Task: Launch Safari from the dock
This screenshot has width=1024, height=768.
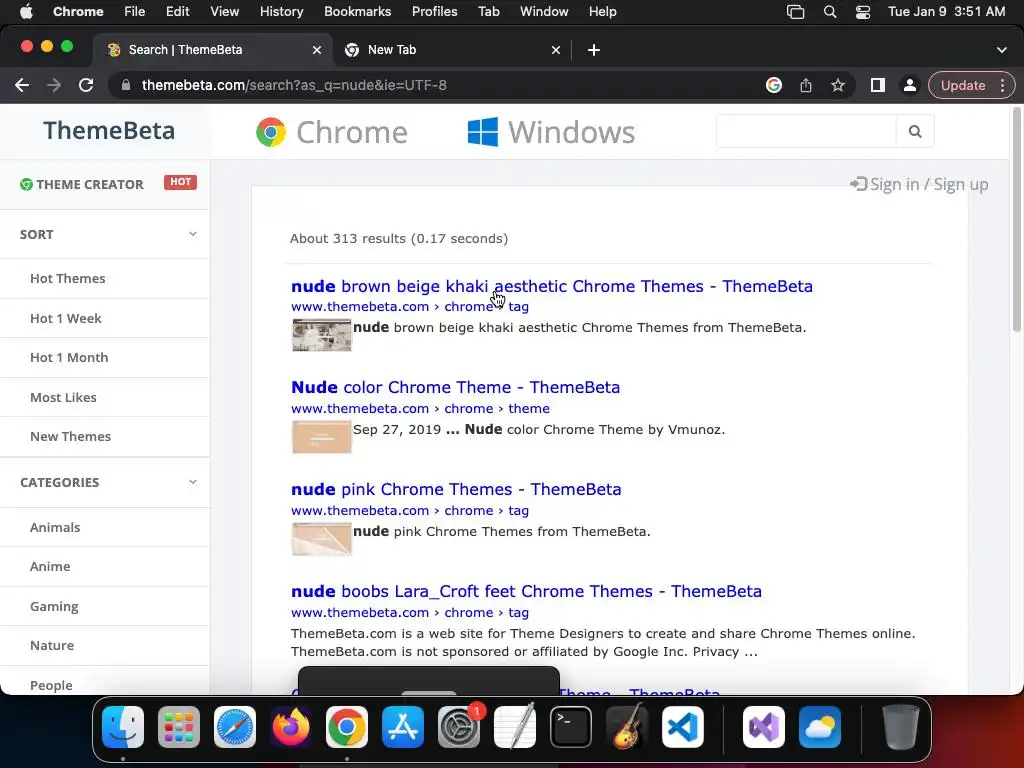Action: pyautogui.click(x=234, y=727)
